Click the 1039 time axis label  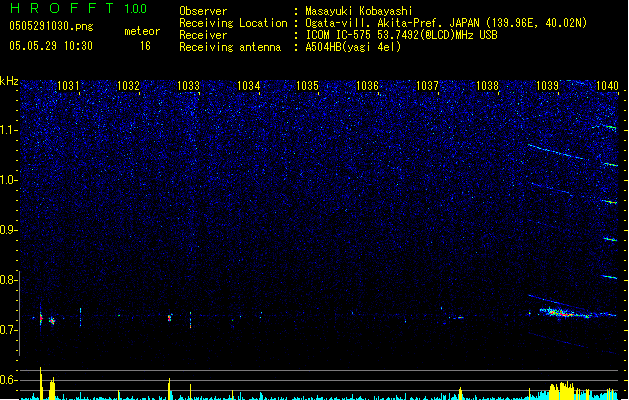[x=547, y=86]
